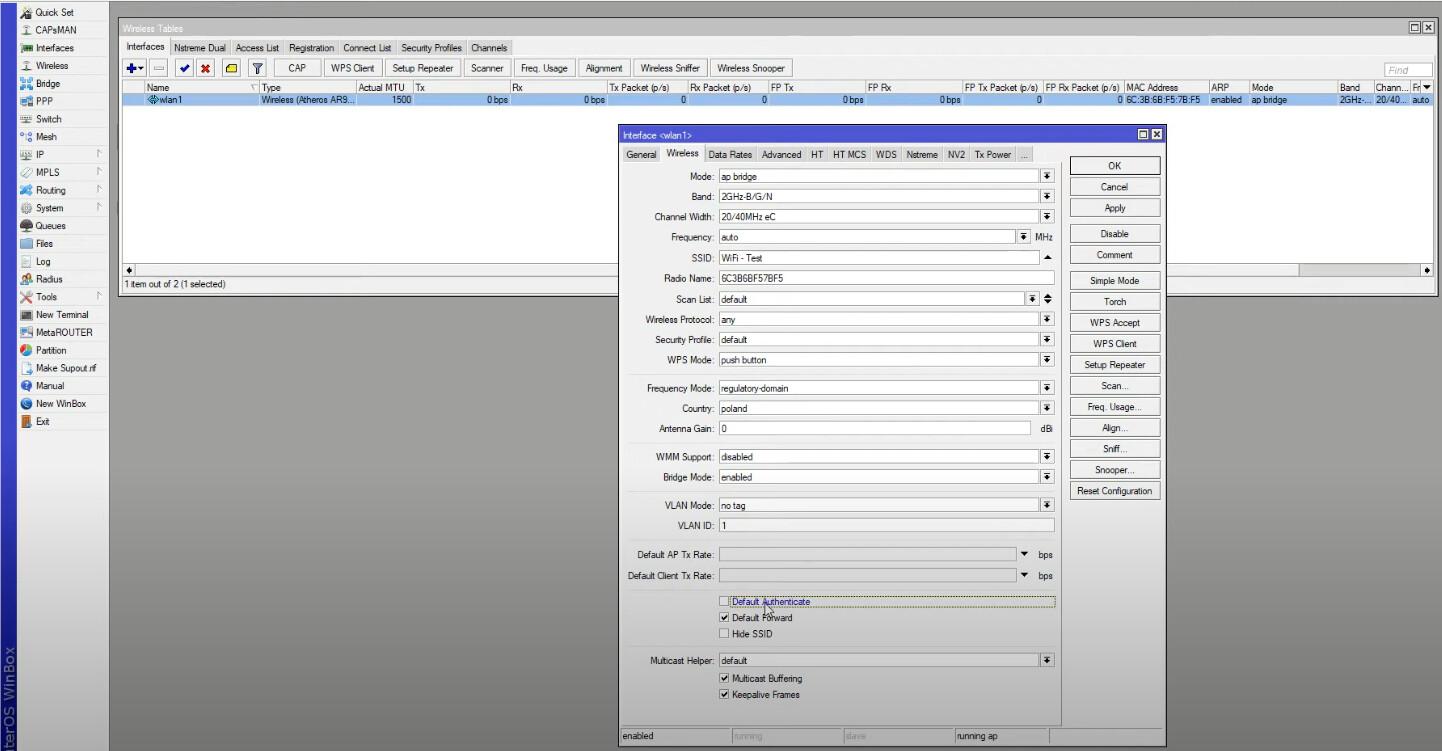The image size is (1442, 751).
Task: Click the blue checkmark enable icon
Action: coord(185,68)
